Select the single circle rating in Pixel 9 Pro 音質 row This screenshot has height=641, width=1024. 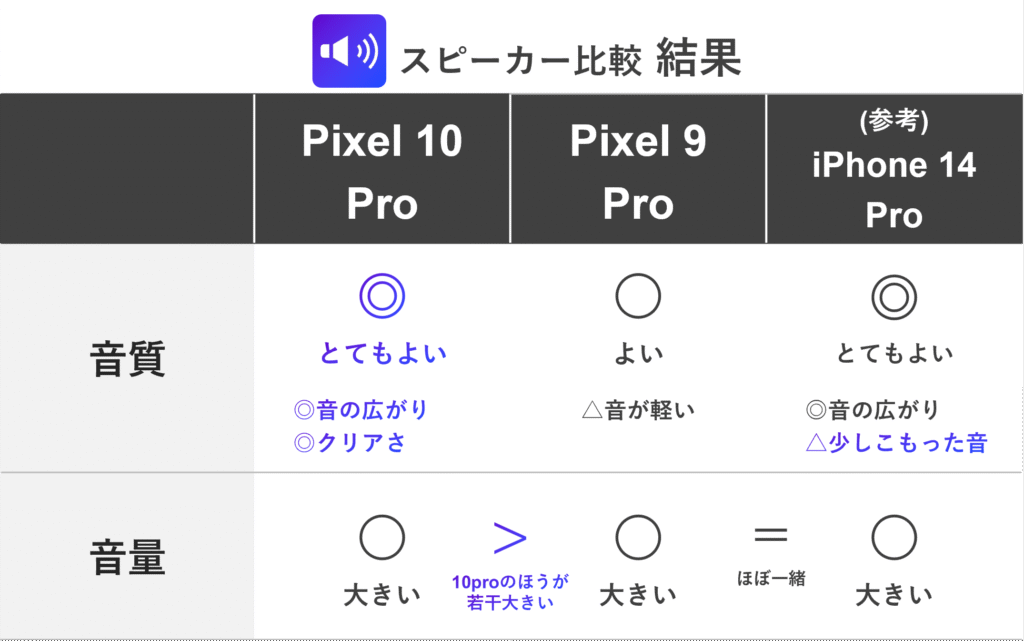[x=638, y=296]
